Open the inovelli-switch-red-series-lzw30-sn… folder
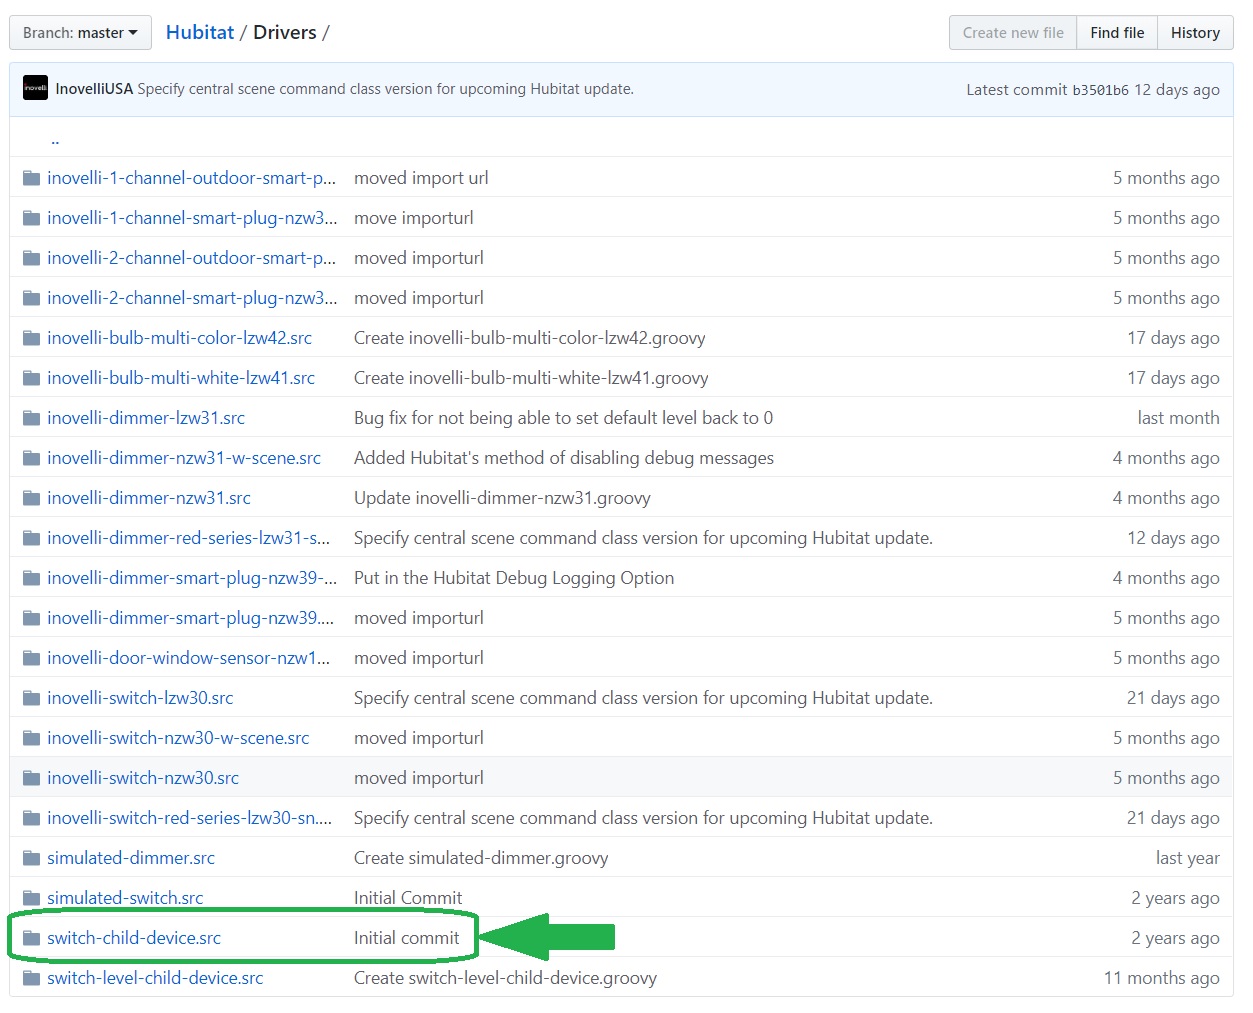This screenshot has height=1013, width=1253. tap(190, 818)
